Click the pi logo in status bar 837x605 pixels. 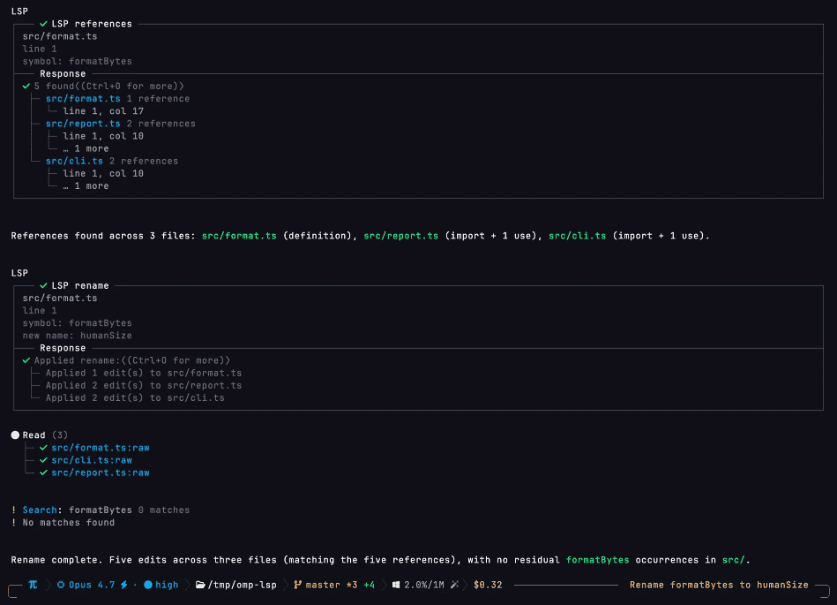pyautogui.click(x=33, y=585)
